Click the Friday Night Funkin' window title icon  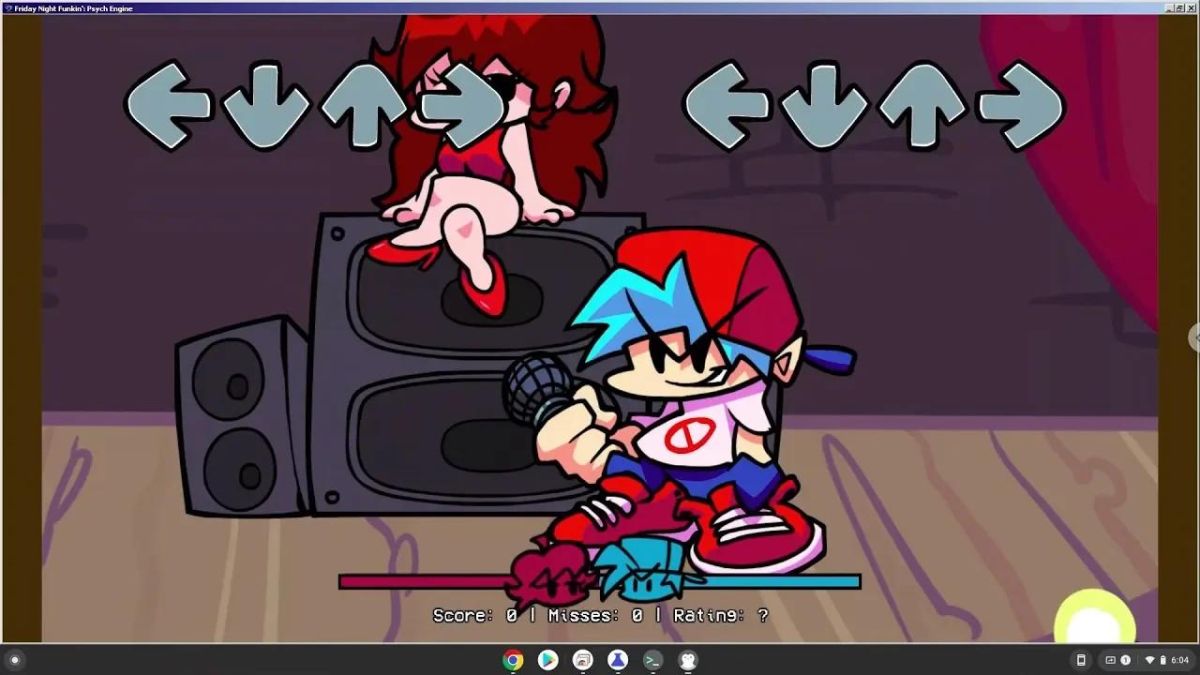8,8
